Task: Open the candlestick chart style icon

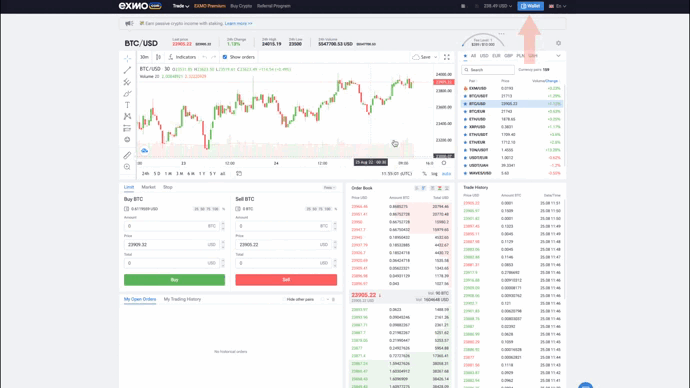Action: [158, 57]
